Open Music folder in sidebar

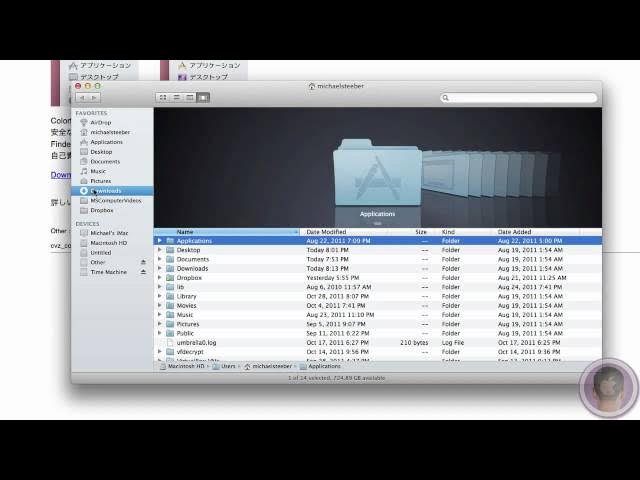(x=98, y=171)
